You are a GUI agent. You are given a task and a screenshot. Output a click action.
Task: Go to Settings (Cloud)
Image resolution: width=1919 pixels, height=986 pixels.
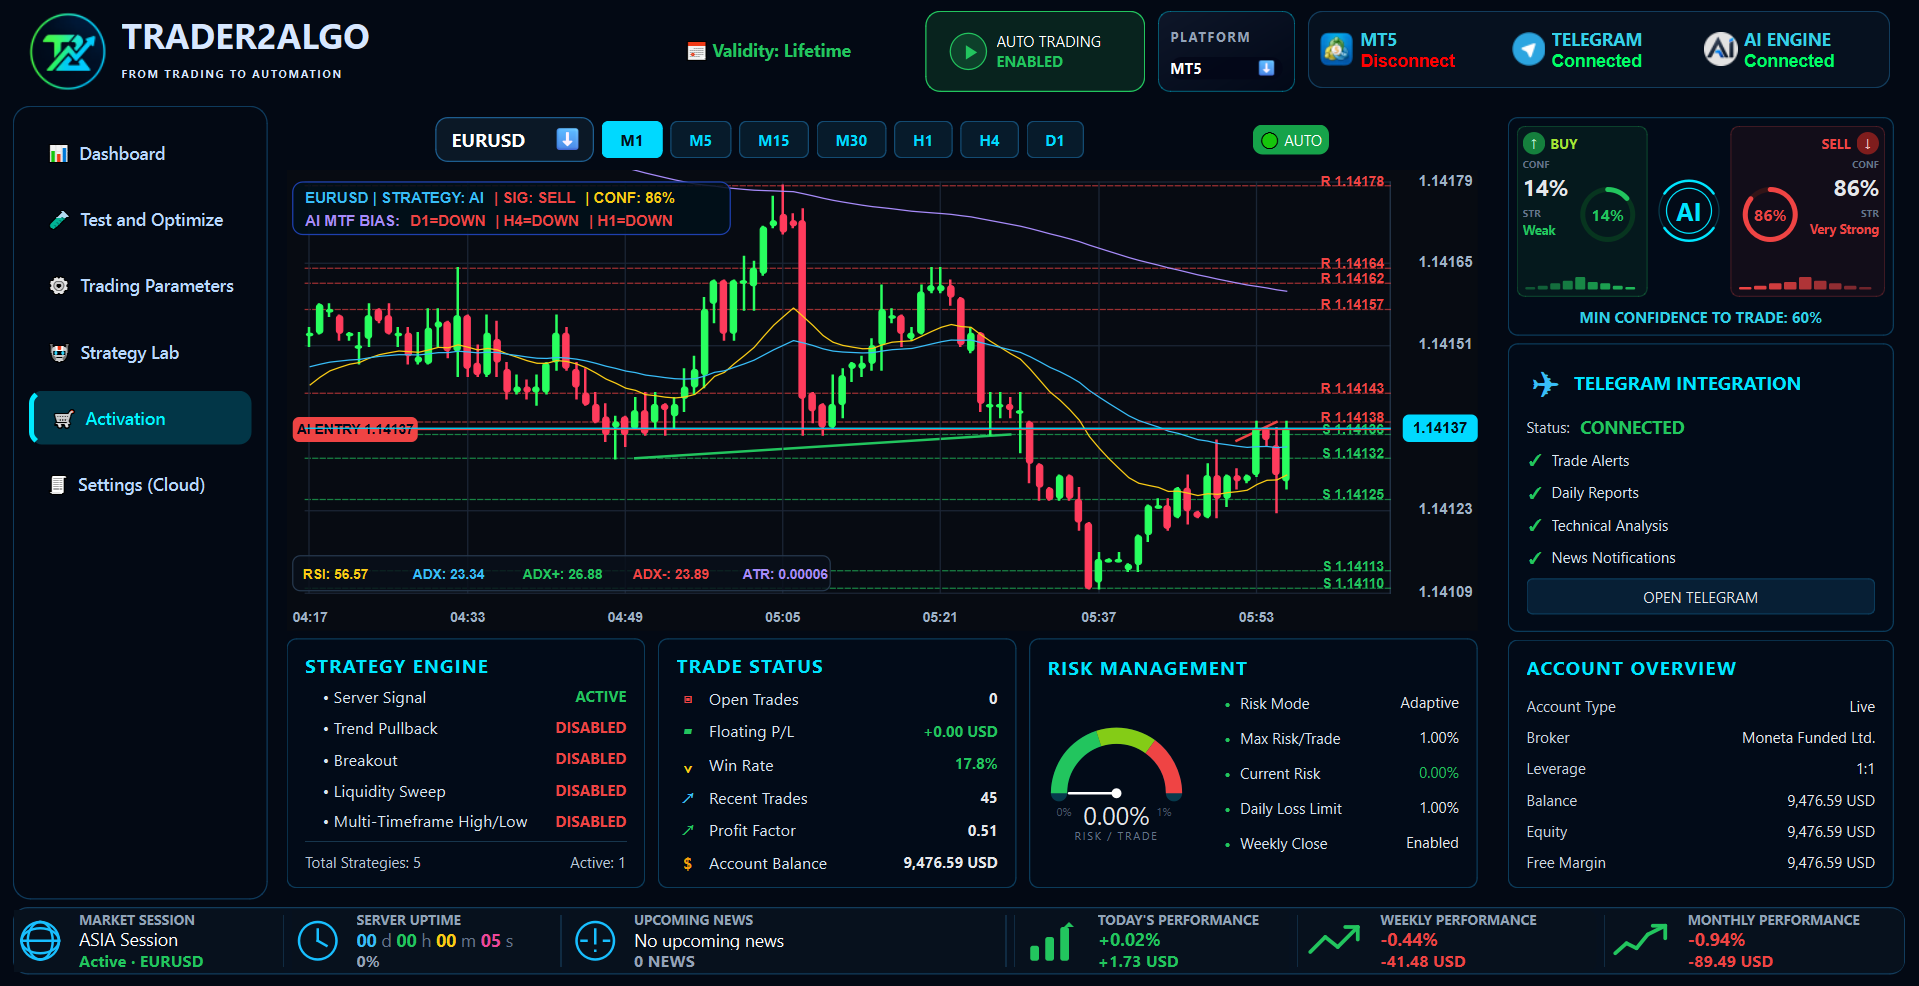point(141,485)
